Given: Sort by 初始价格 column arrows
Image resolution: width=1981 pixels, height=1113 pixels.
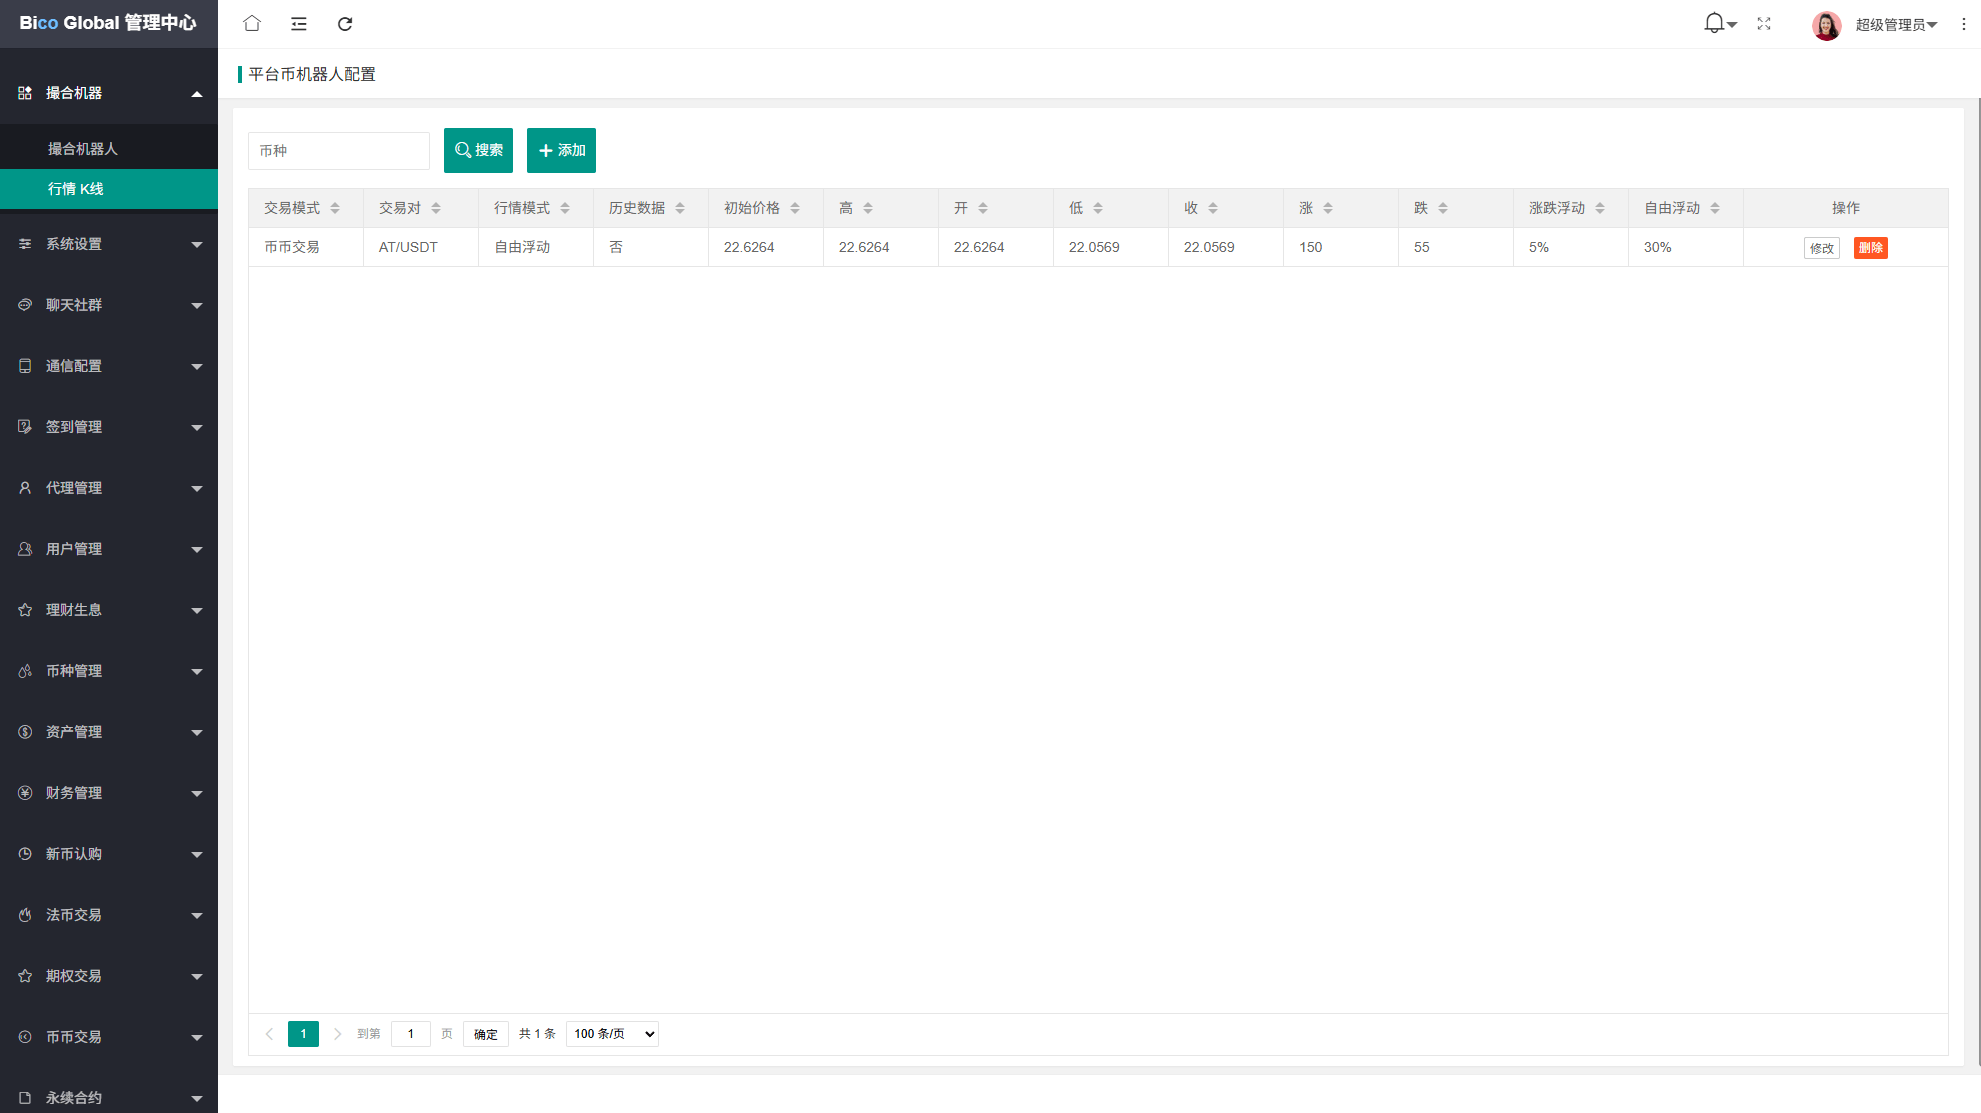Looking at the screenshot, I should (x=795, y=208).
